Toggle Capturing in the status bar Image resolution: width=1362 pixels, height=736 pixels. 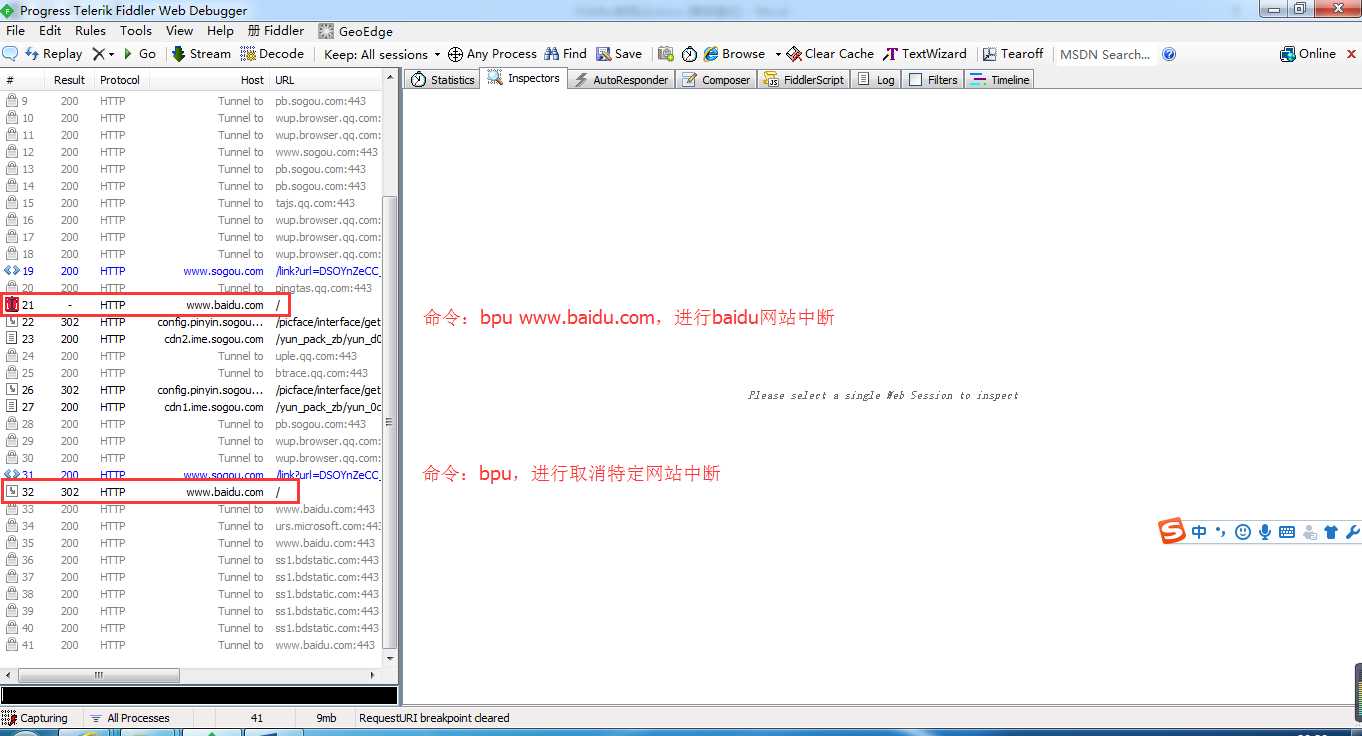(36, 718)
